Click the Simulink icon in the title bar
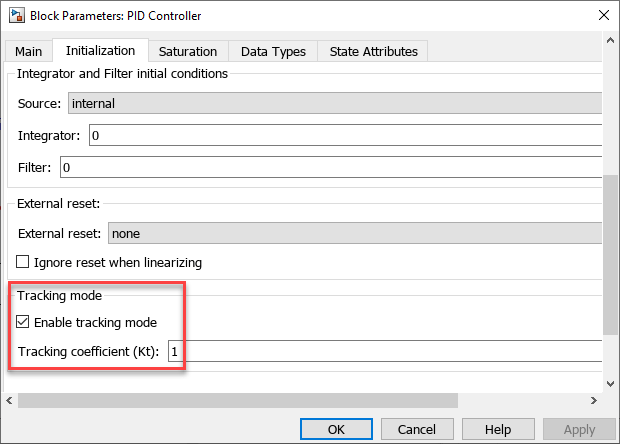The height and width of the screenshot is (444, 620). coord(16,15)
